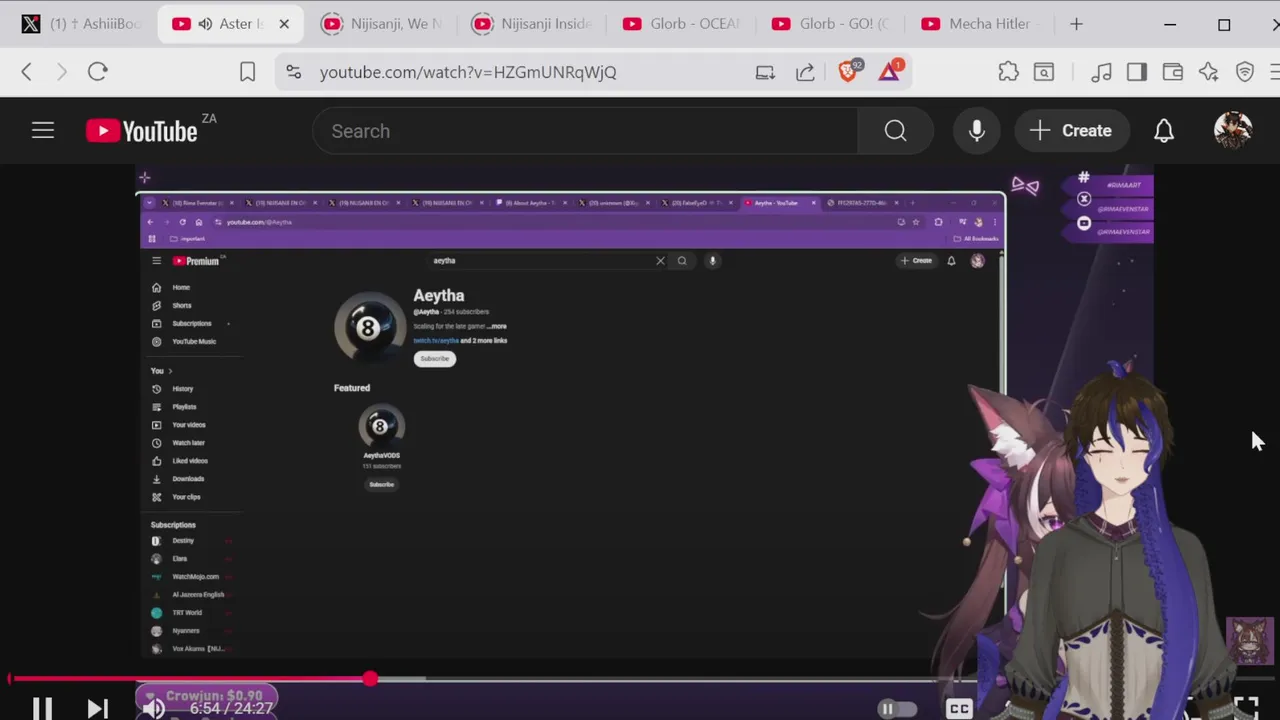The image size is (1280, 720).
Task: Open the tab search toolbar icon
Action: pyautogui.click(x=1044, y=72)
